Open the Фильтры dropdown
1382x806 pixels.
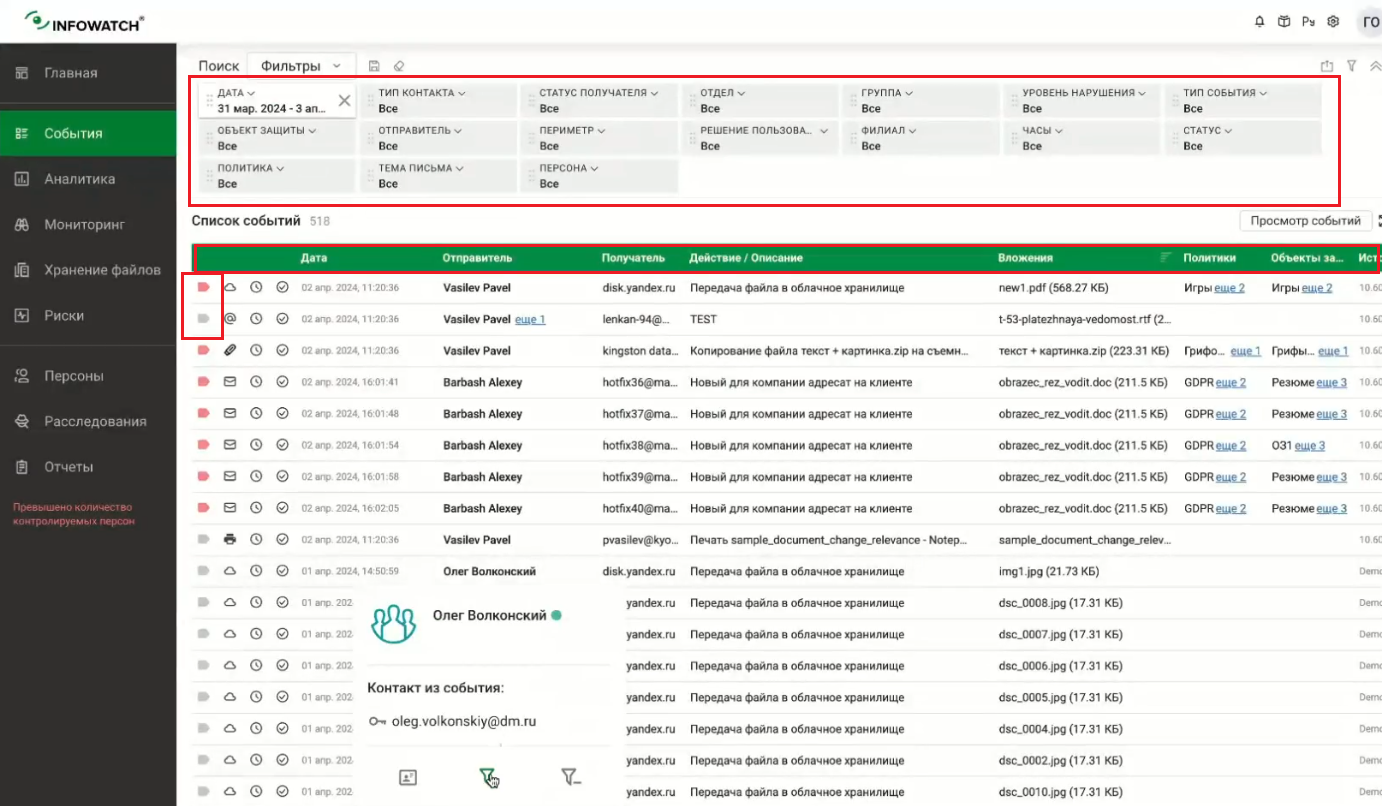click(300, 66)
